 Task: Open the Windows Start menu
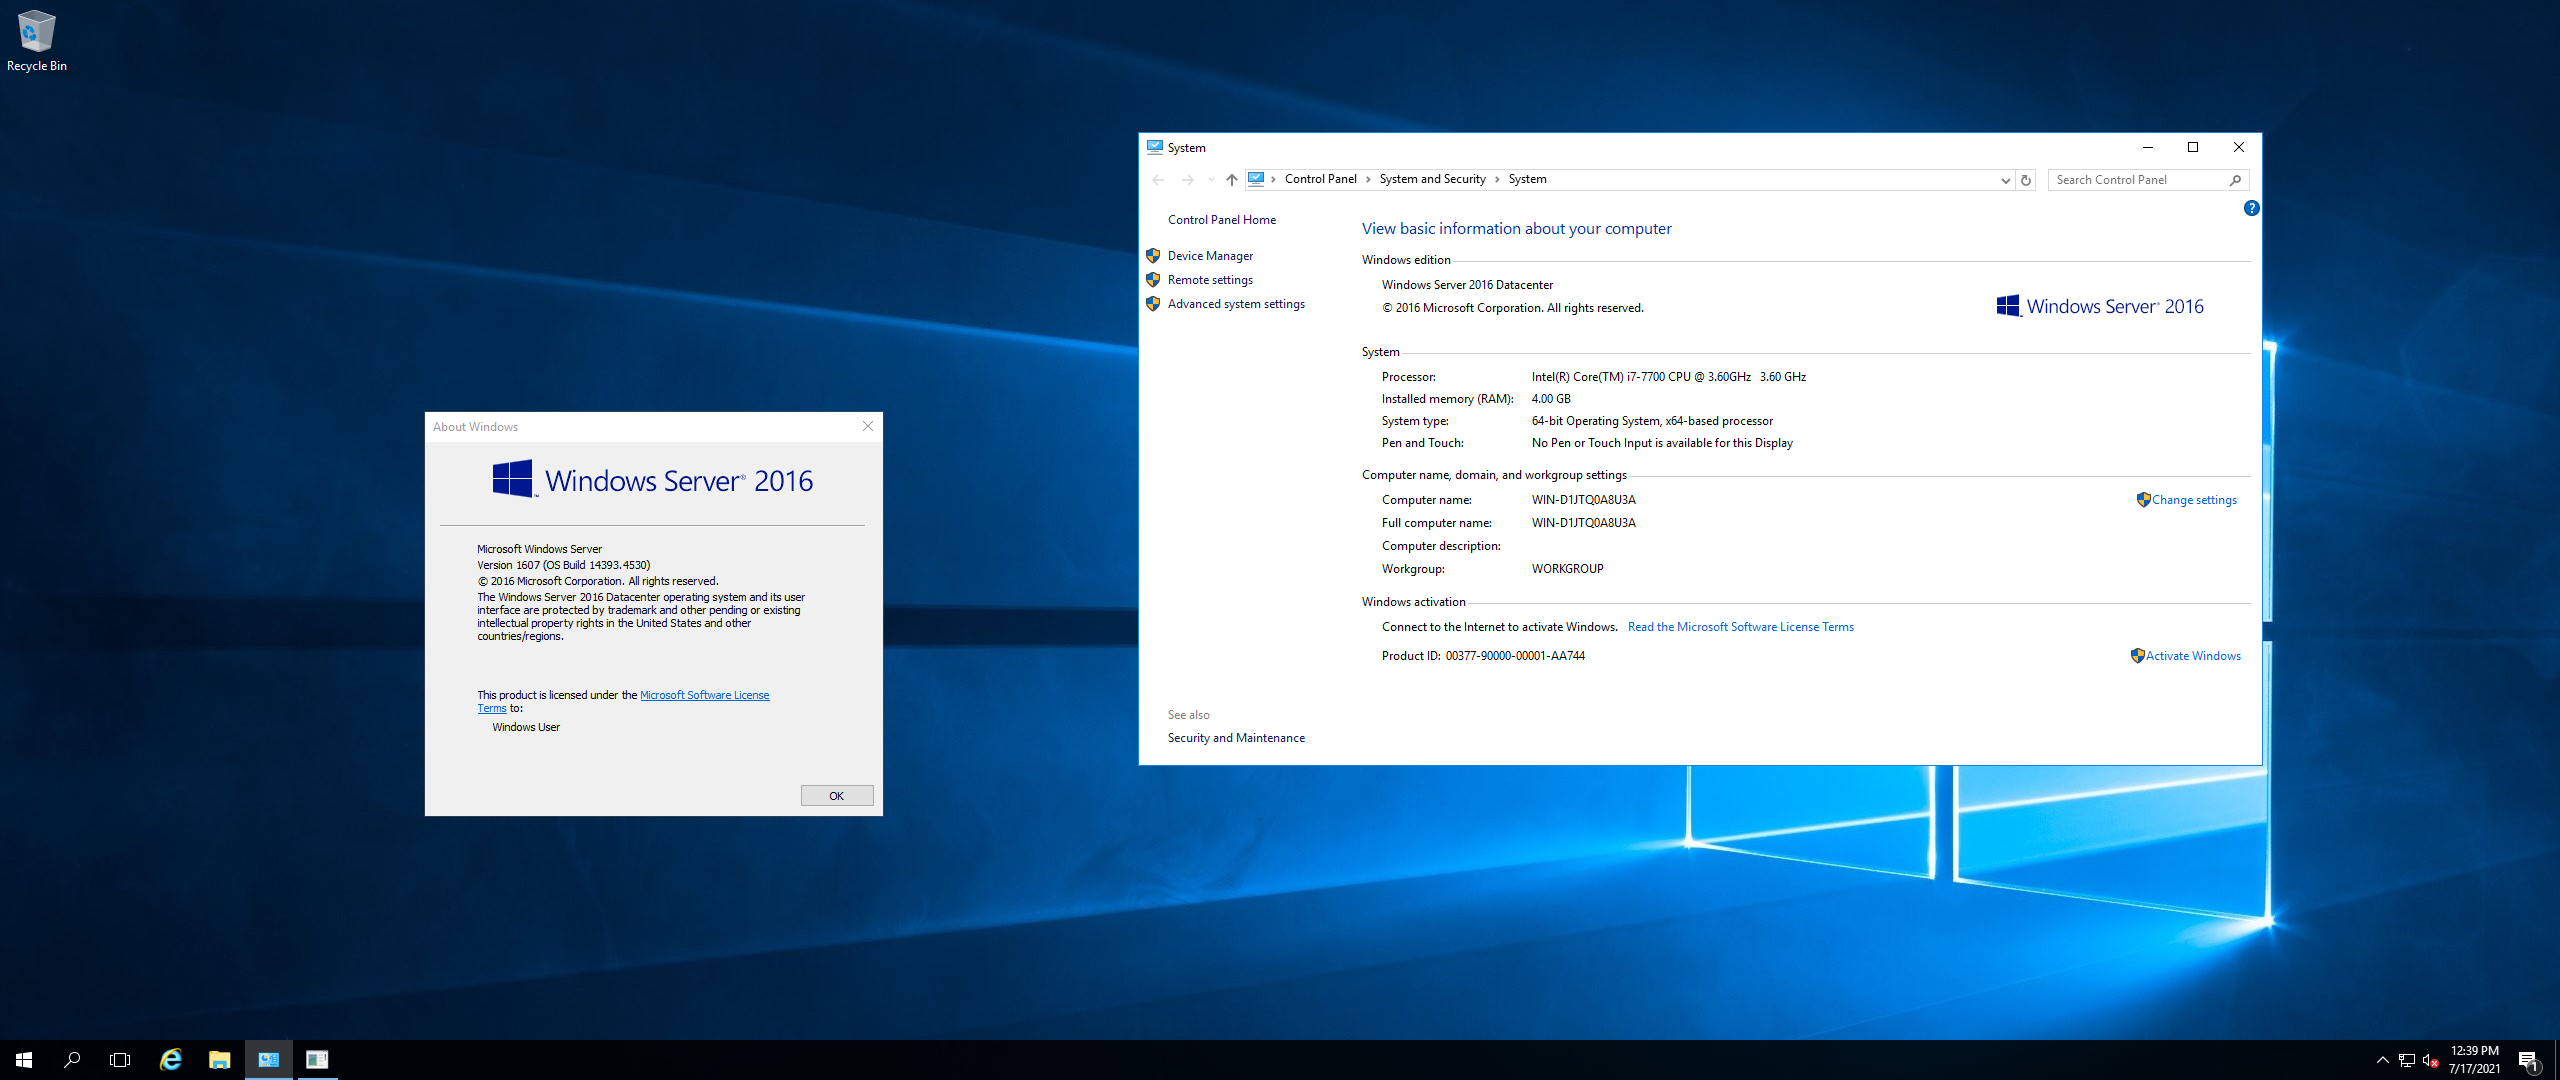tap(24, 1060)
